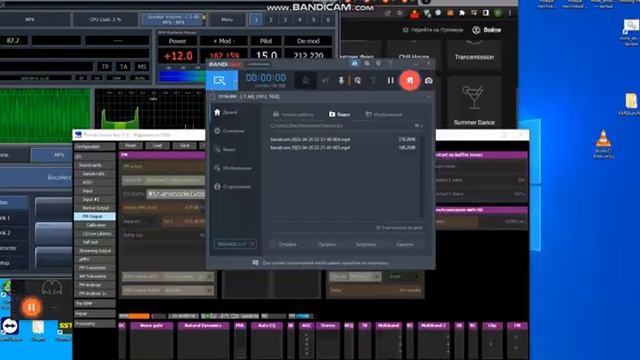The width and height of the screenshot is (640, 360).
Task: Click the Edit button below the file list
Action: coord(327,244)
